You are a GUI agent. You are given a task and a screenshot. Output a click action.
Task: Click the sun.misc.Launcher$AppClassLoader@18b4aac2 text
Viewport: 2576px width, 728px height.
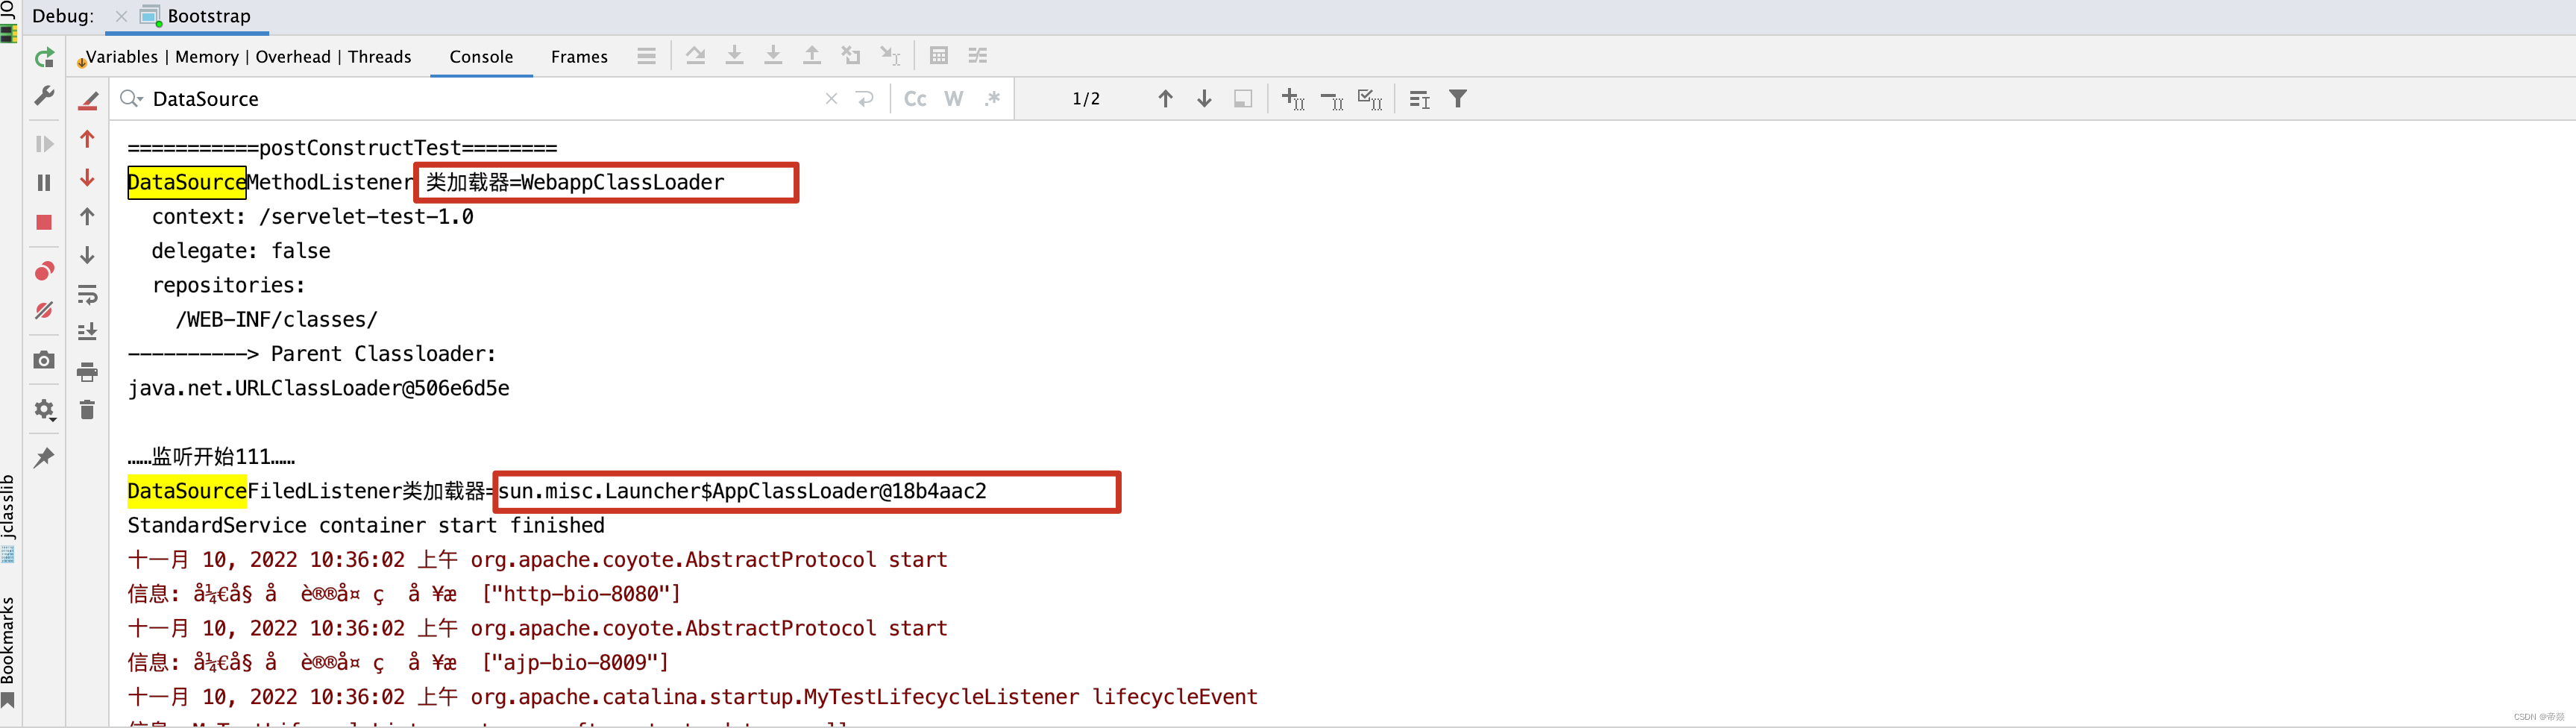[x=742, y=491]
